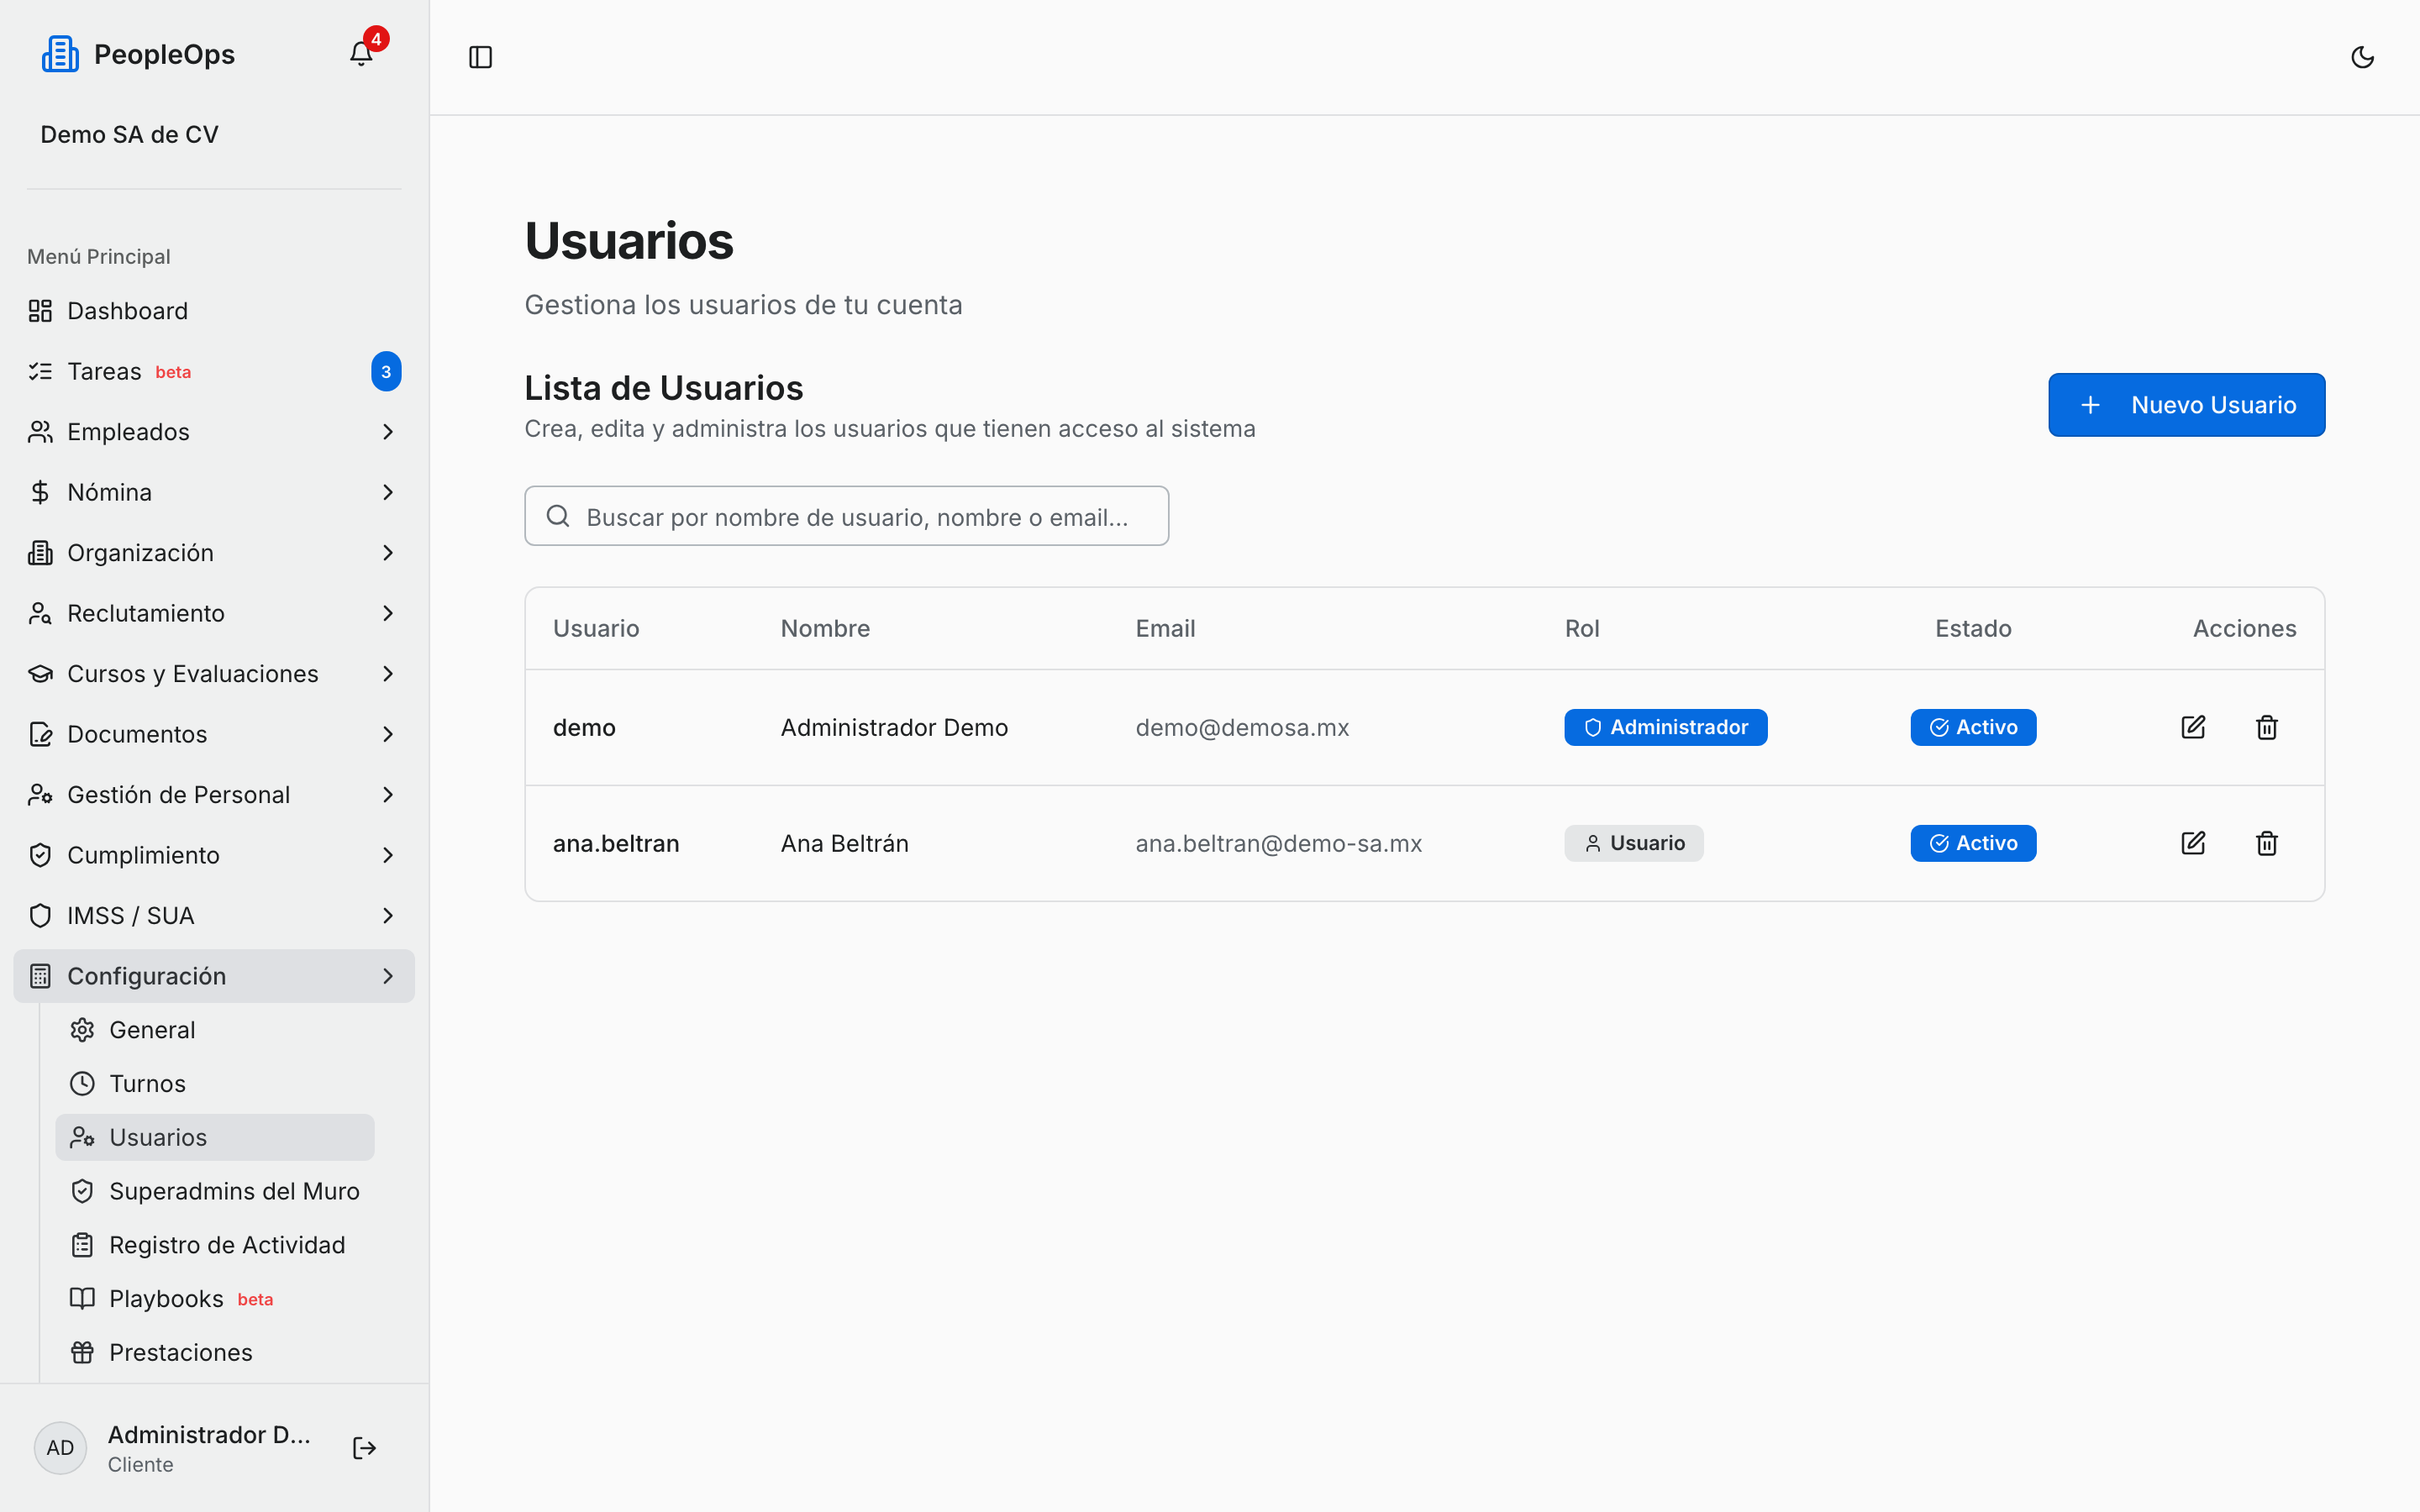
Task: Click the Administrador role badge
Action: point(1665,727)
